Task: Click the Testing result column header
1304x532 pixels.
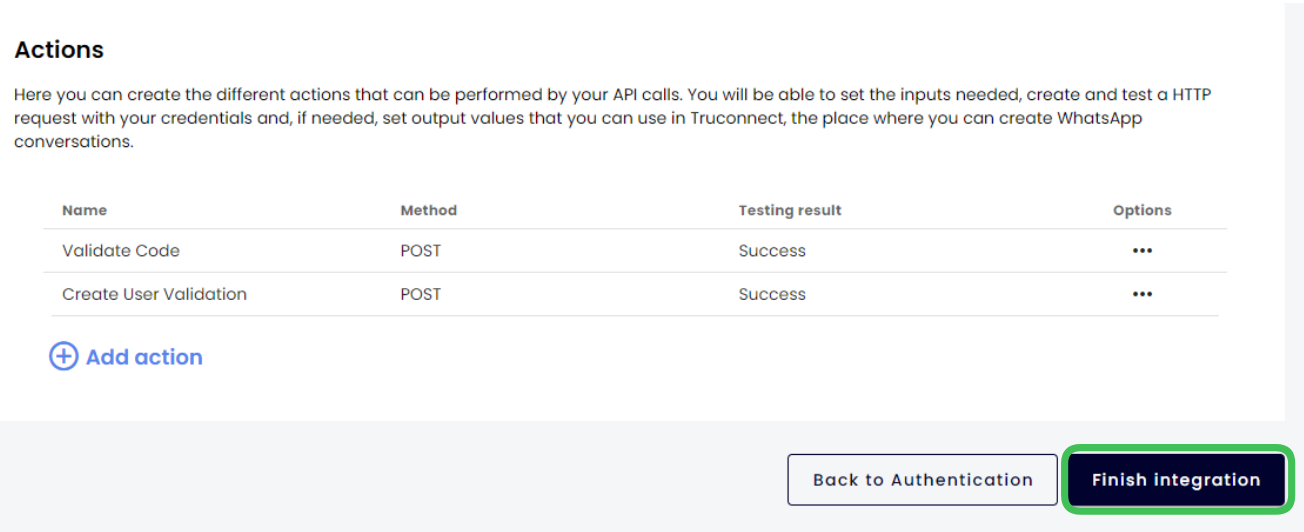Action: [790, 210]
